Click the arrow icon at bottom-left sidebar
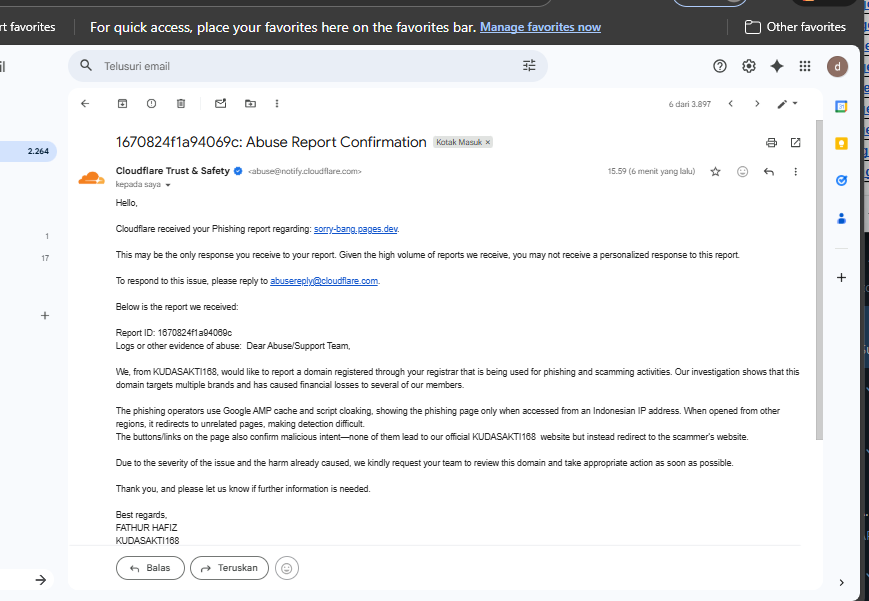 (40, 580)
